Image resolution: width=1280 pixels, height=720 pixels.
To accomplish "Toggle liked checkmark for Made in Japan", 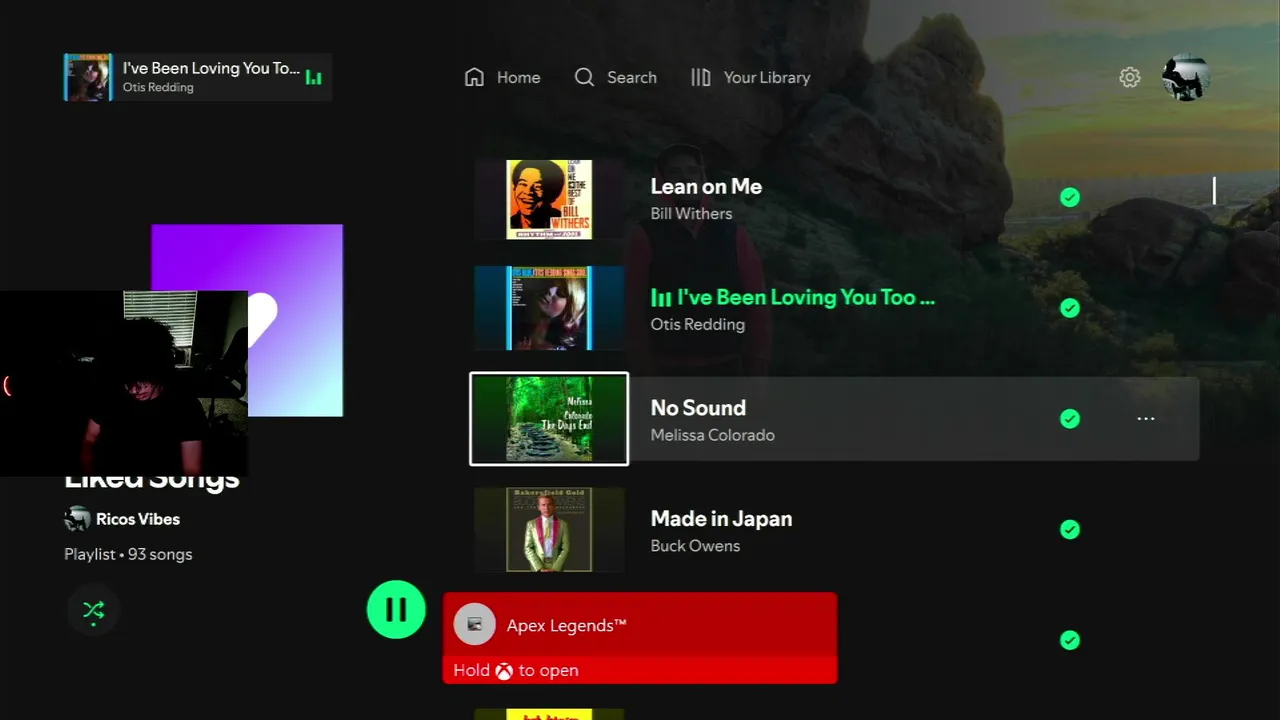I will coord(1070,529).
